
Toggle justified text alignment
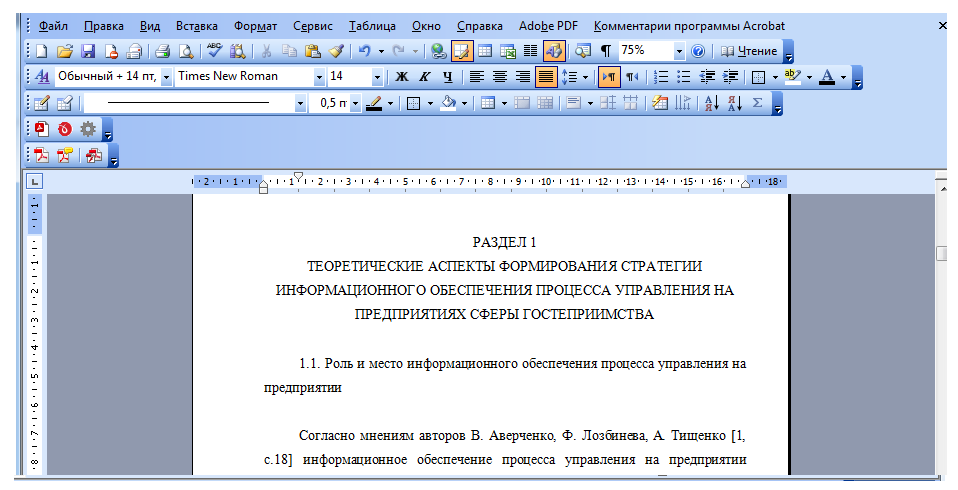click(x=546, y=77)
